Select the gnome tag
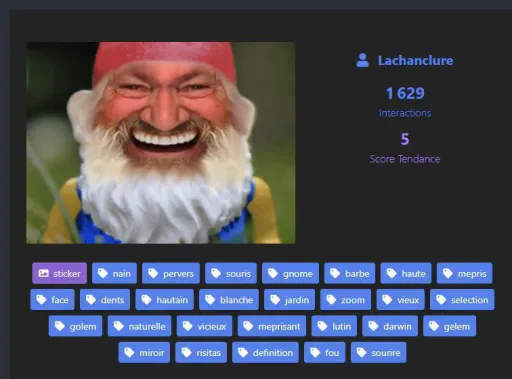512x379 pixels. coord(290,273)
